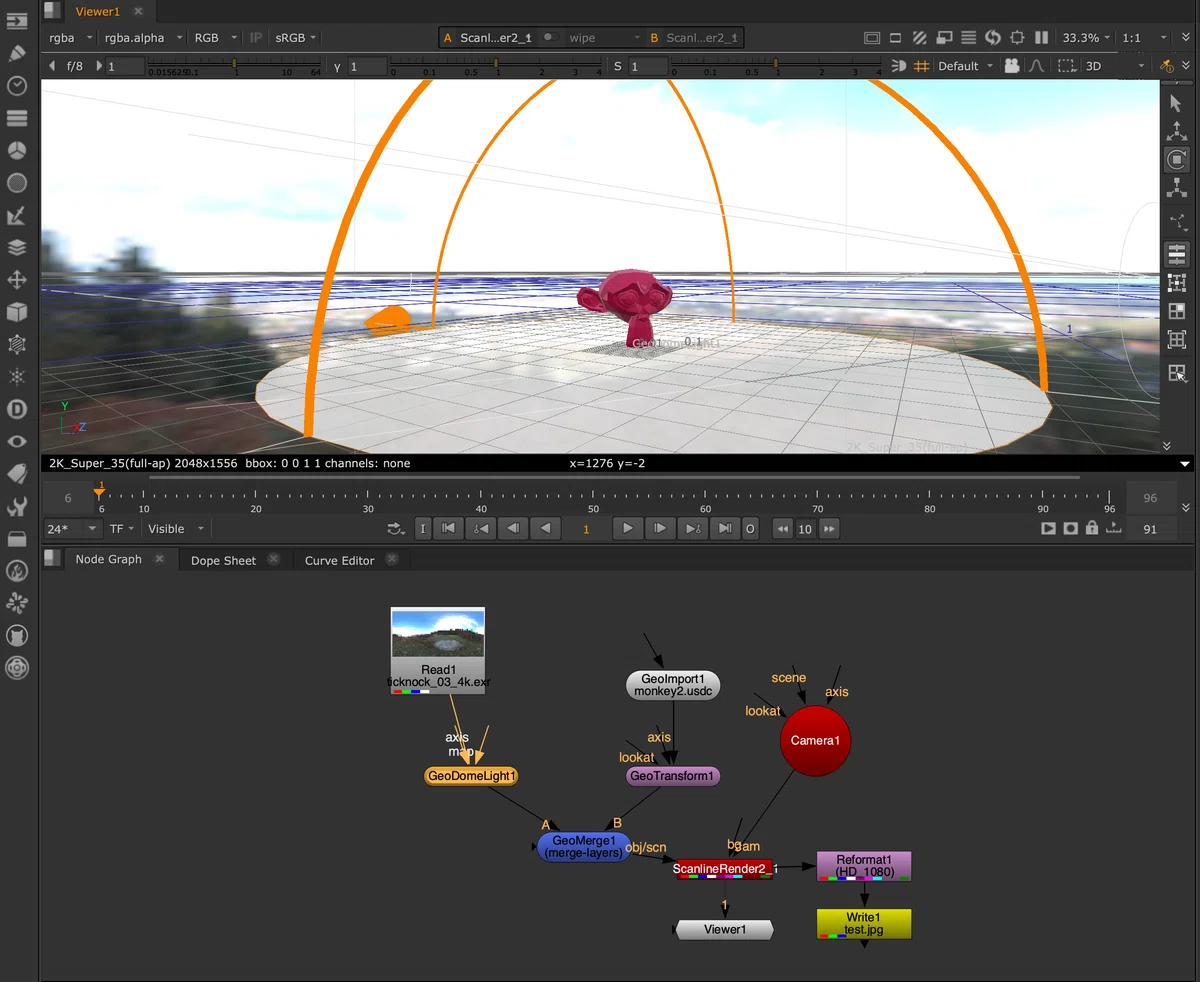Toggle the timeline lock icon

[1092, 529]
